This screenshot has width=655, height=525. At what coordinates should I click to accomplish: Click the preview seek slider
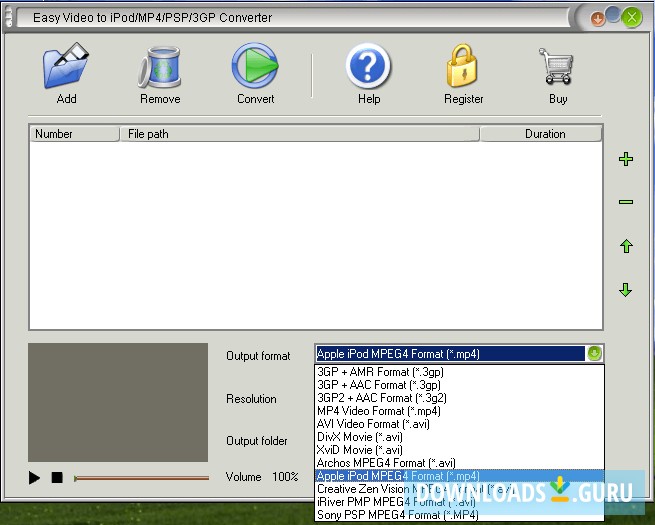141,478
